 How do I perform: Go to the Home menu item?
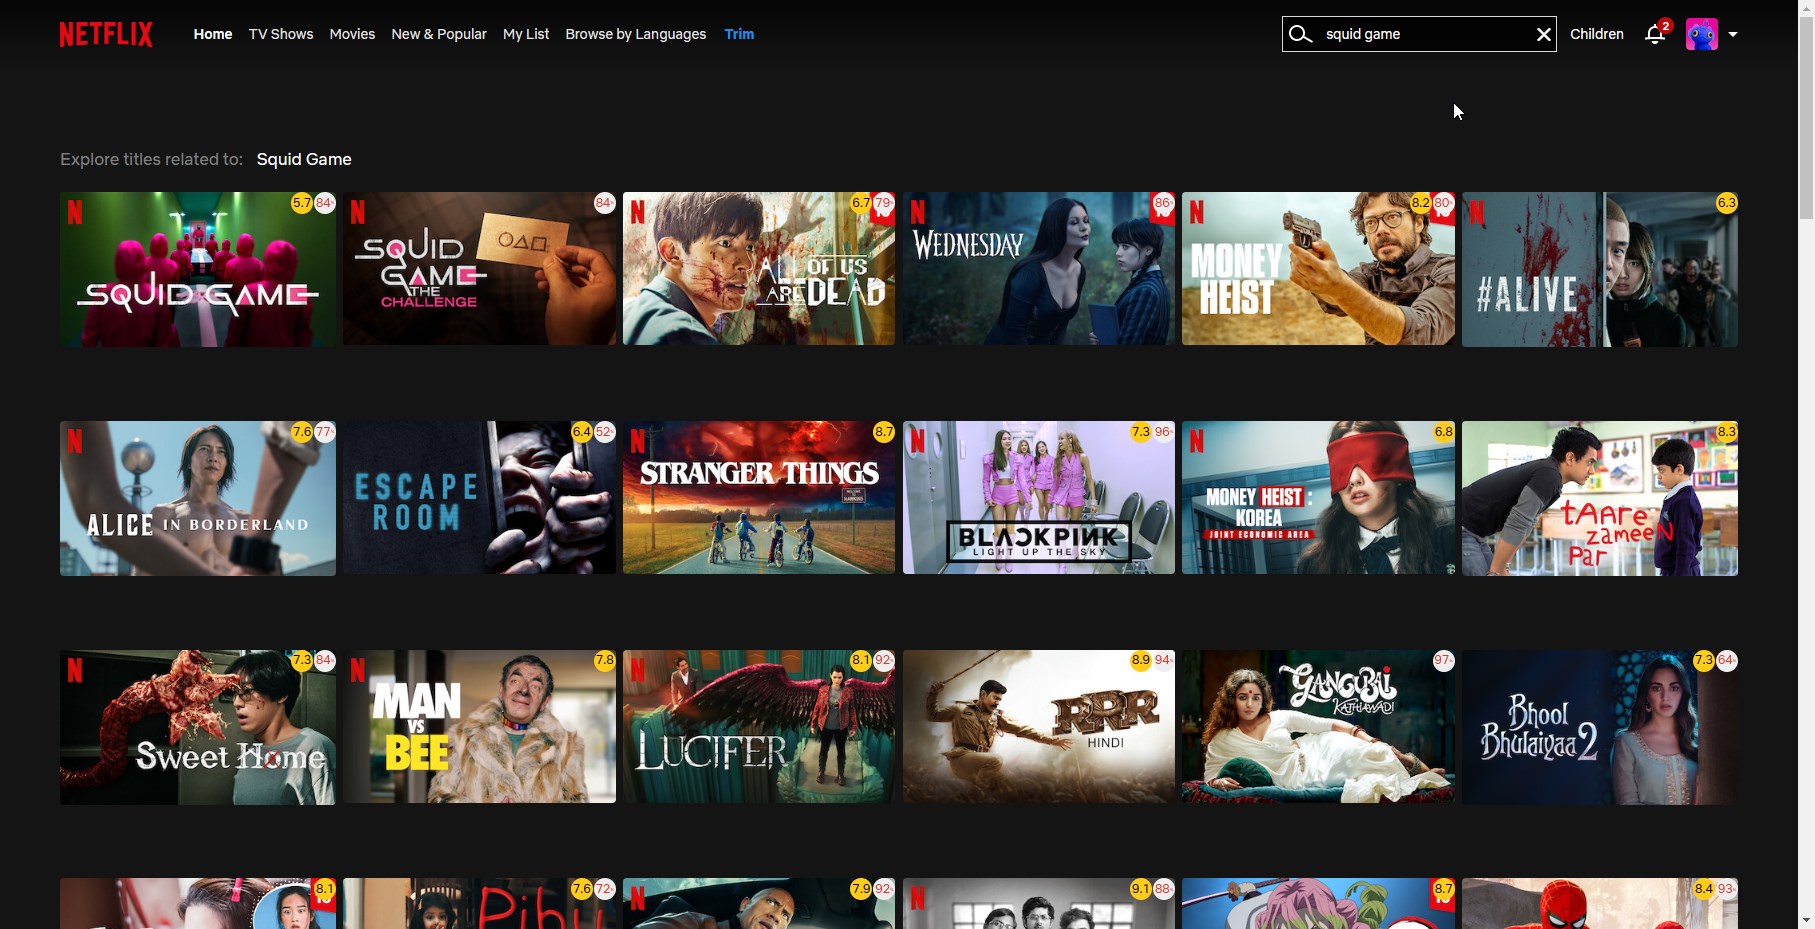click(x=213, y=34)
